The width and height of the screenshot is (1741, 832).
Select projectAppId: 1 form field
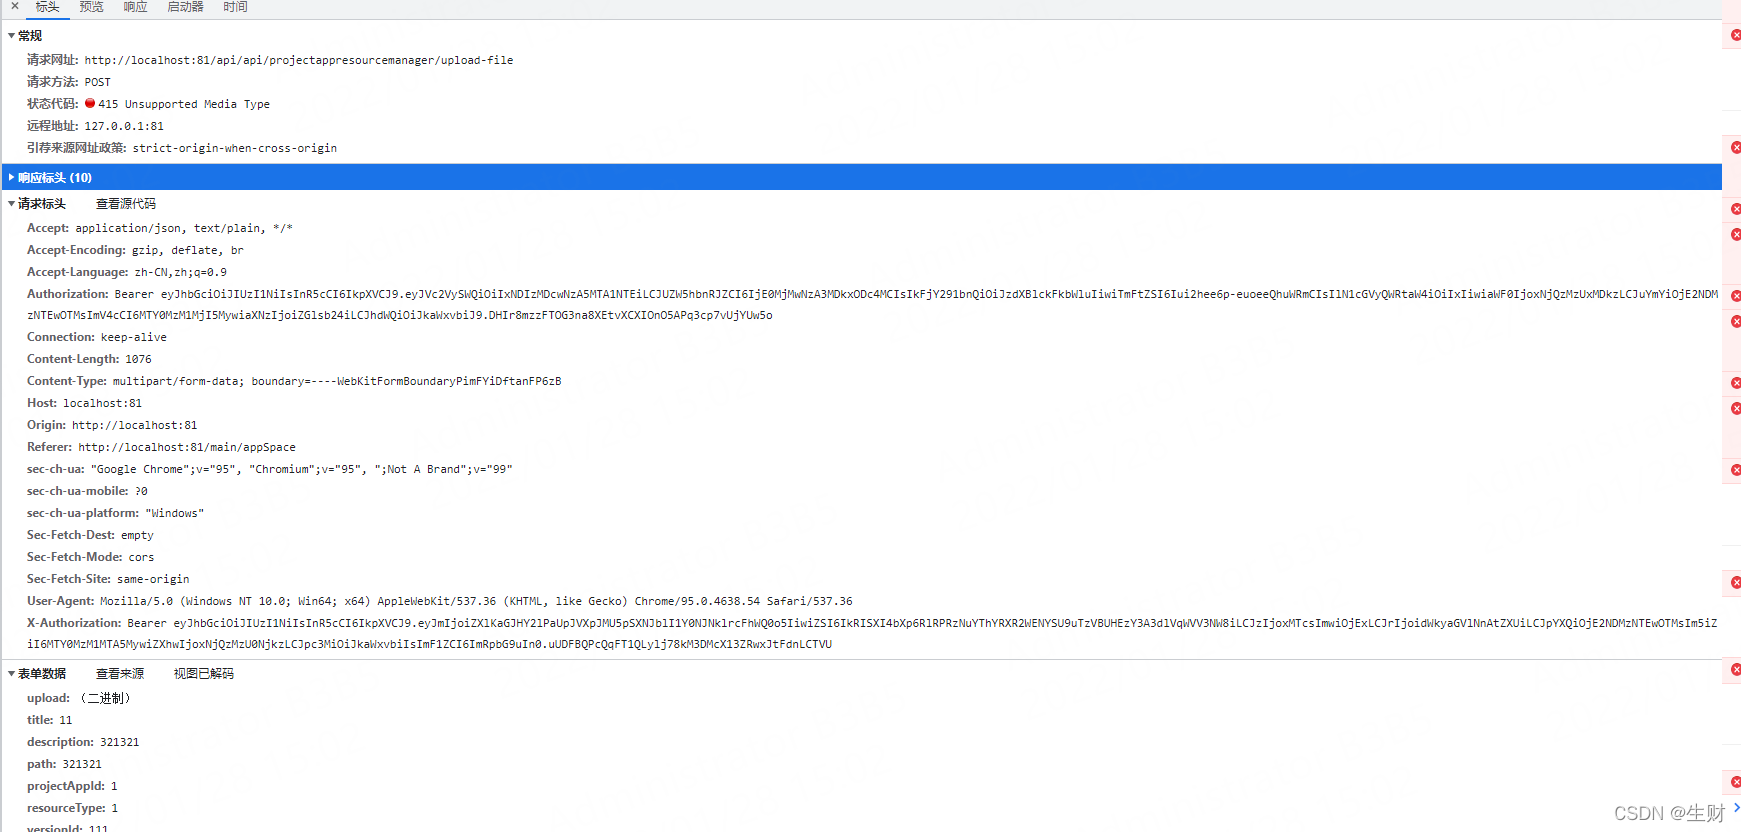pos(72,786)
